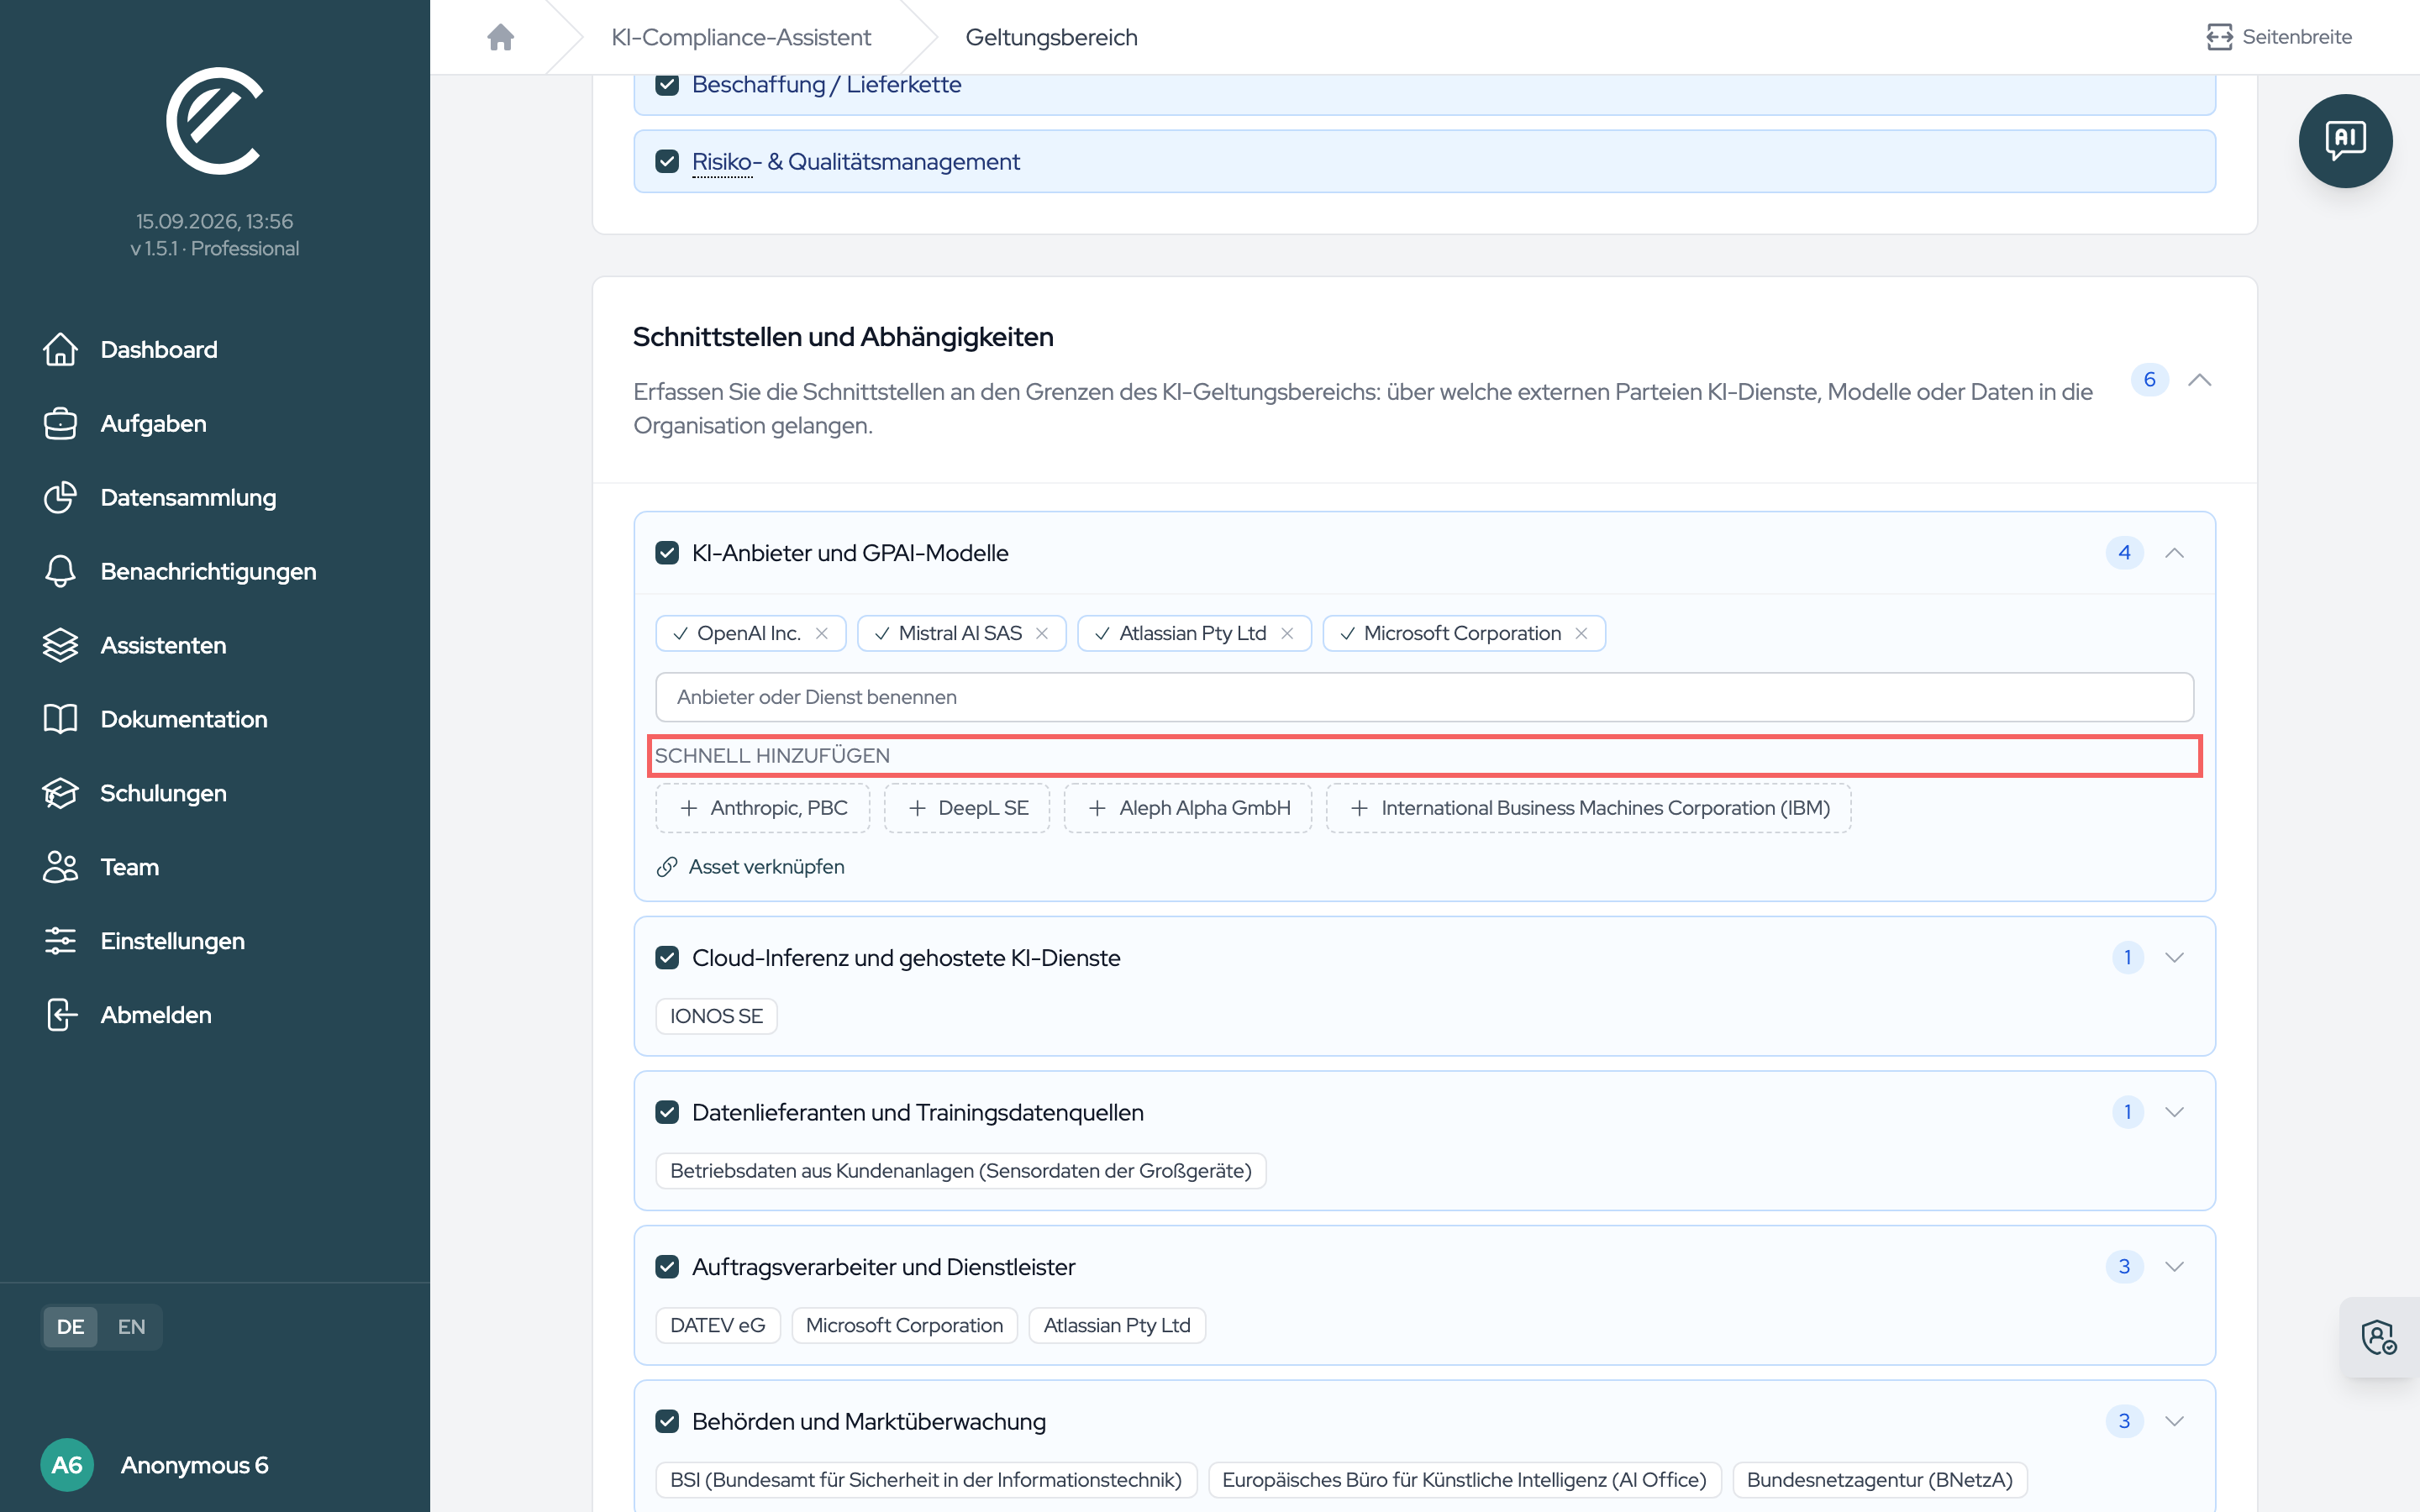2420x1512 pixels.
Task: Remove the Microsoft Corporation chip in KI-Anbieter
Action: [1581, 633]
